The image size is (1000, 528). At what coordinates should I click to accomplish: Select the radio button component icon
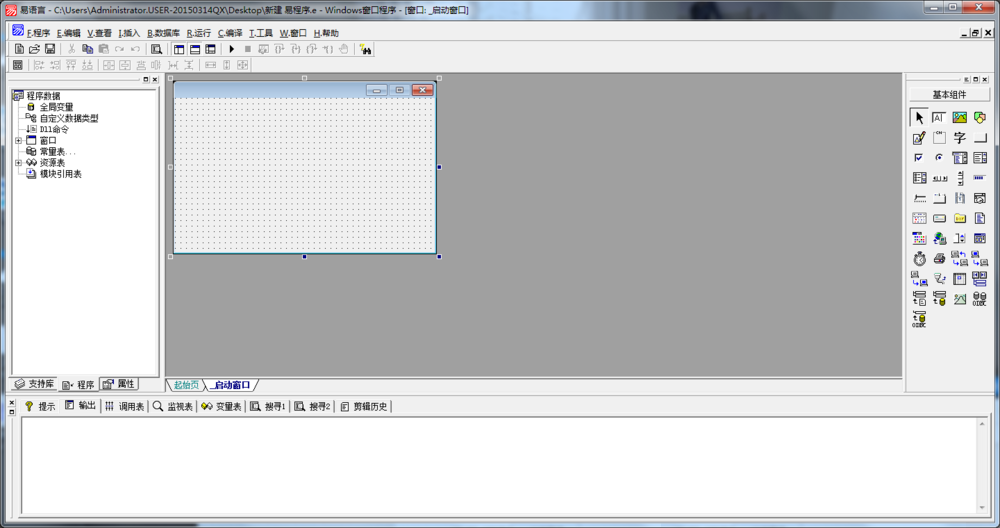tap(939, 158)
